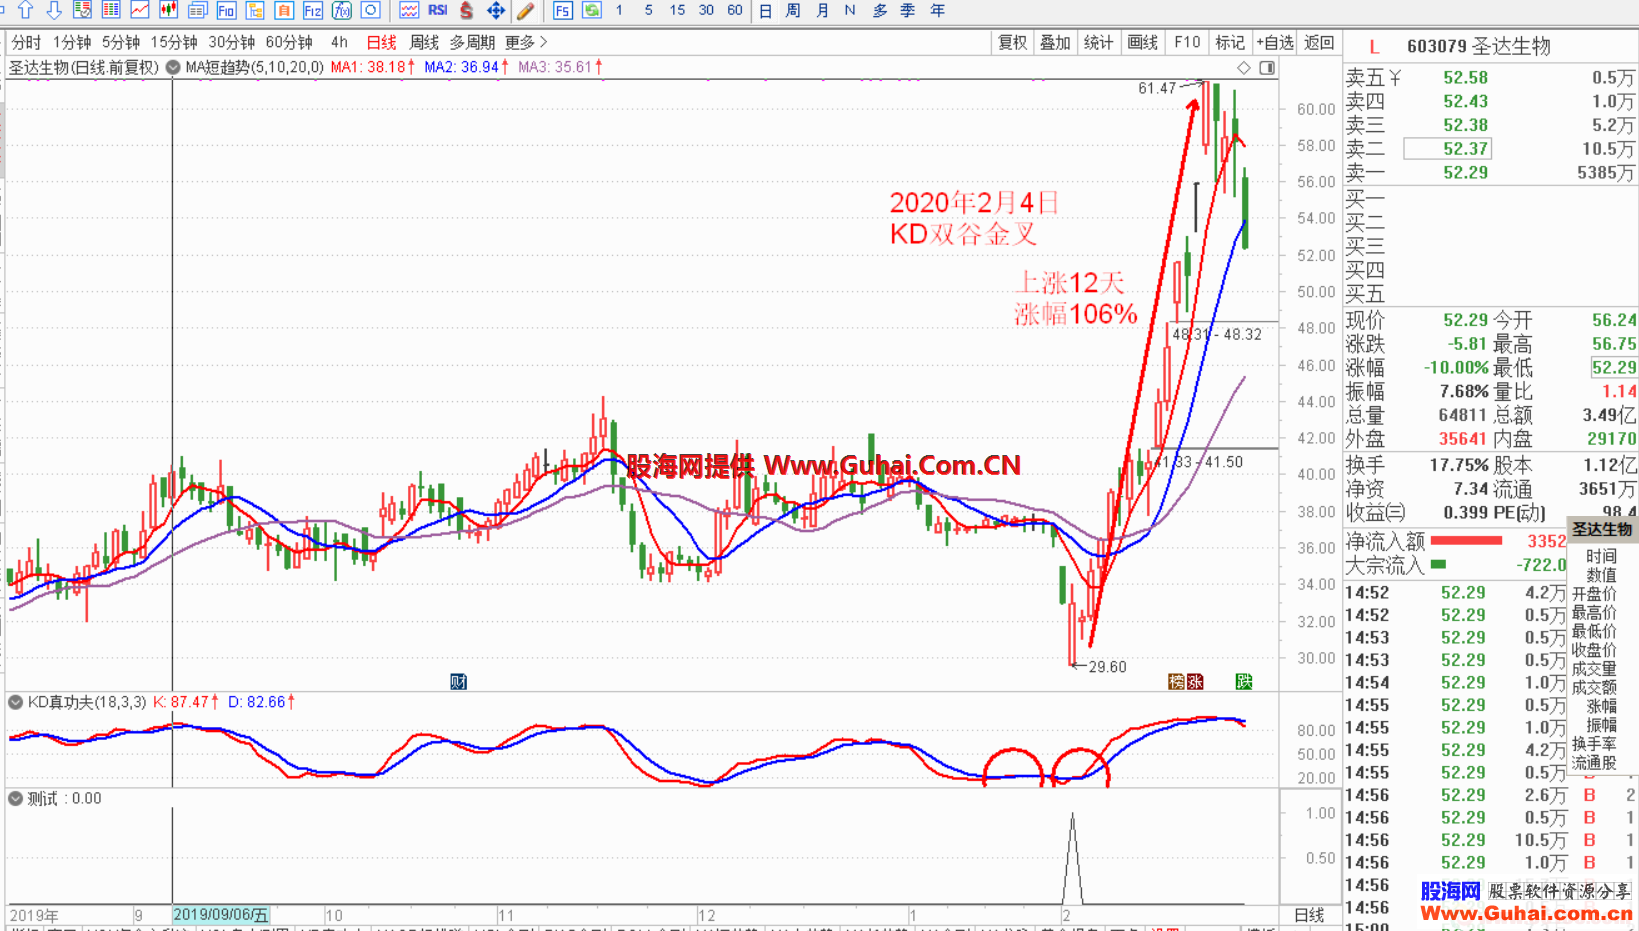Viewport: 1639px width, 931px height.
Task: Click the red dollar sign icon
Action: point(466,10)
